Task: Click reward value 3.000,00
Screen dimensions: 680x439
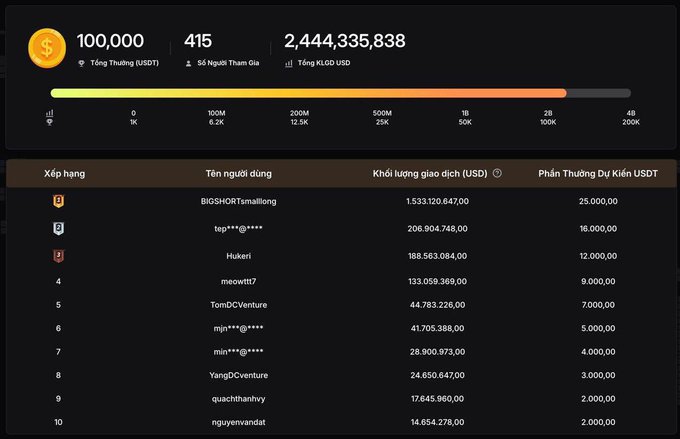Action: click(x=598, y=375)
